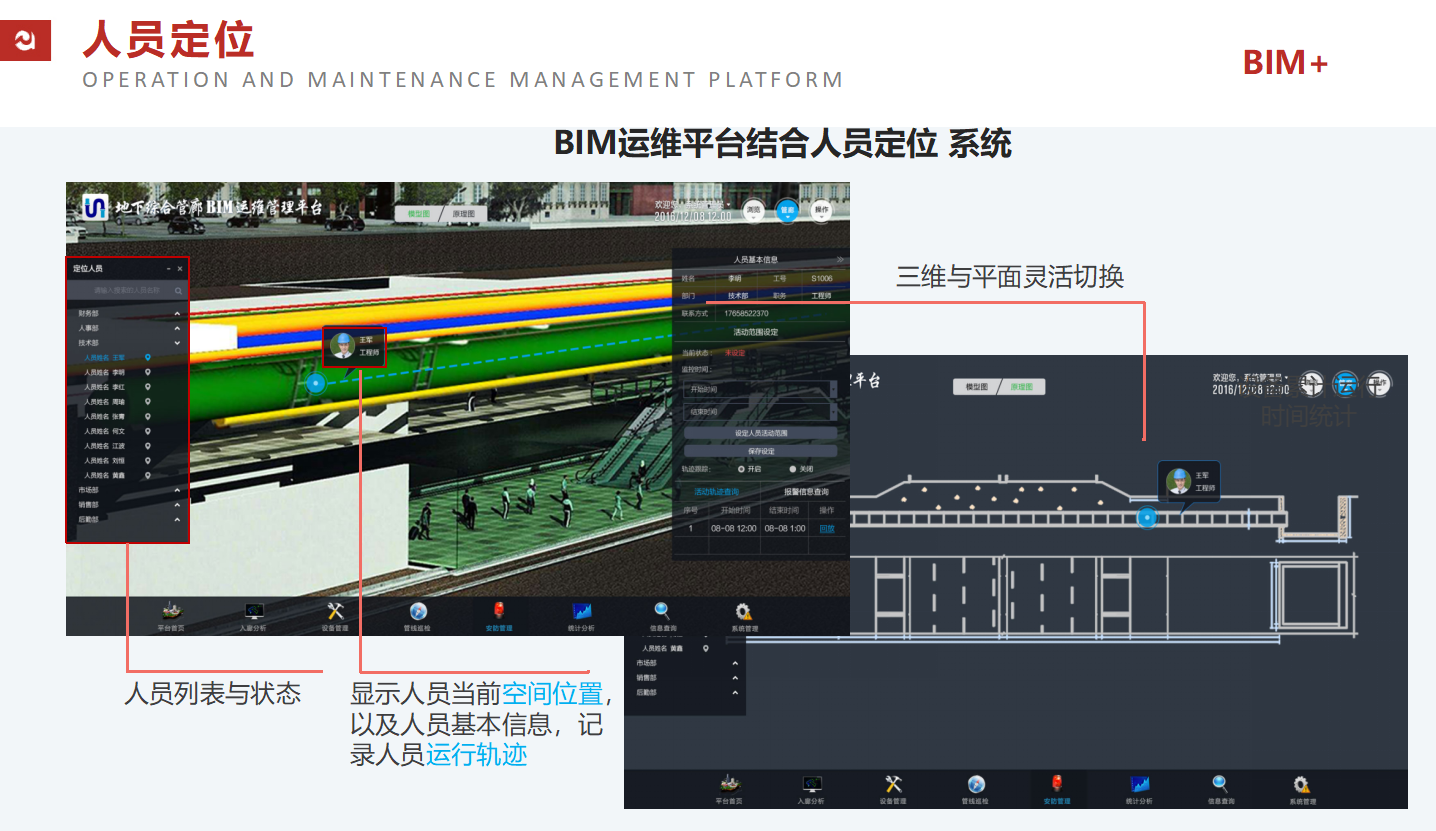Open 平台首页 icon in the 3D view navbar

171,612
